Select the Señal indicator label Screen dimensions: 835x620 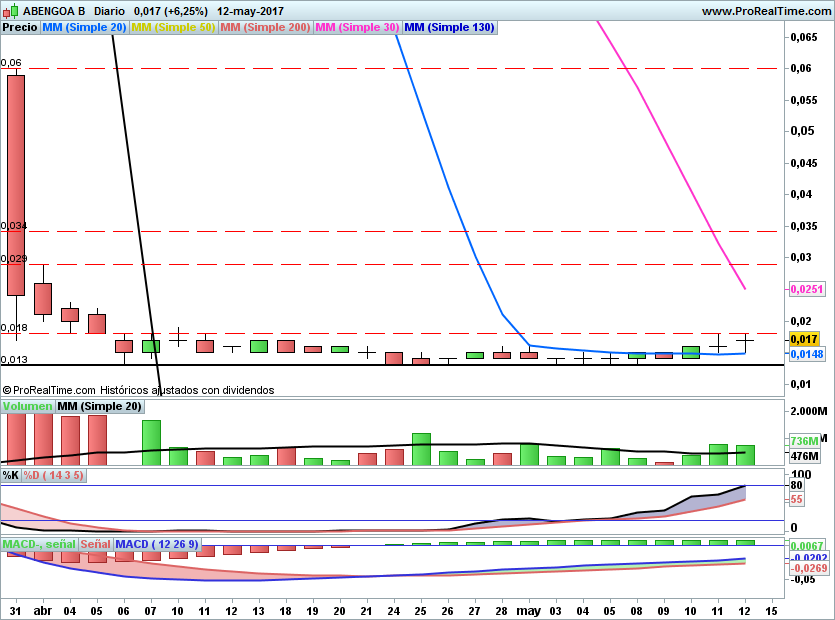point(95,544)
